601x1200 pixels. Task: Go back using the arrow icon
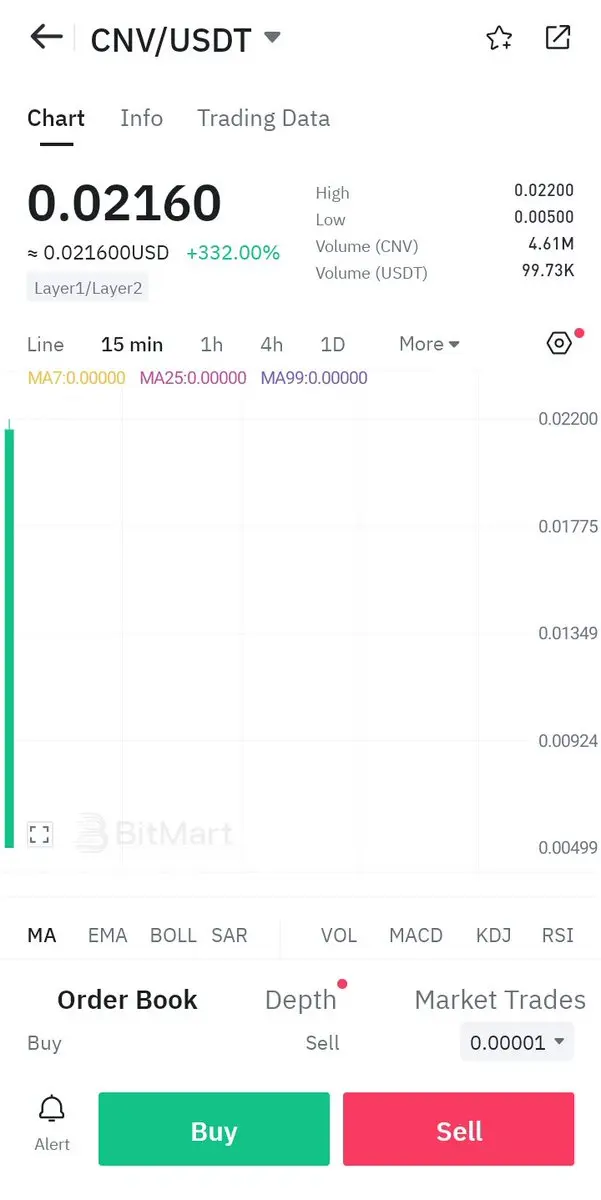46,38
